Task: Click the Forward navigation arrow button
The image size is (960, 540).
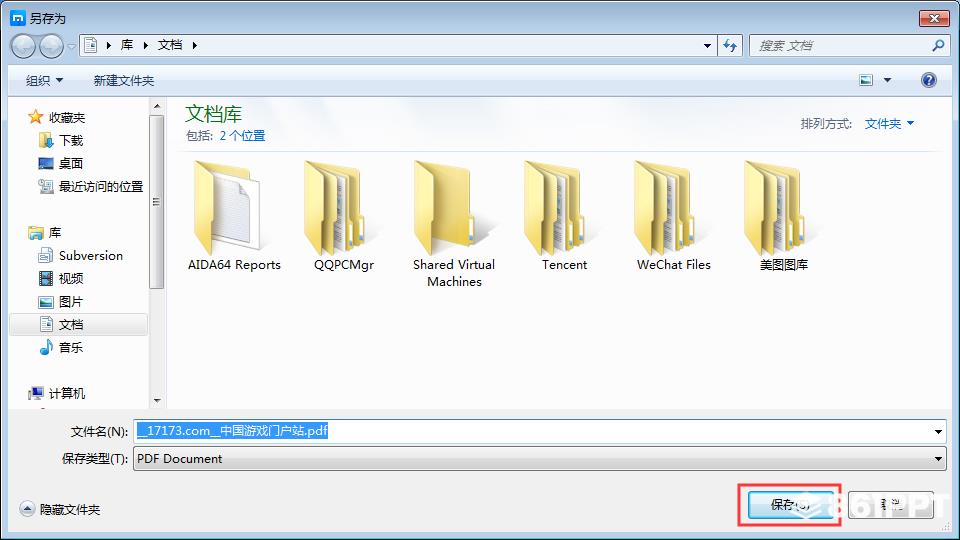Action: click(x=51, y=46)
